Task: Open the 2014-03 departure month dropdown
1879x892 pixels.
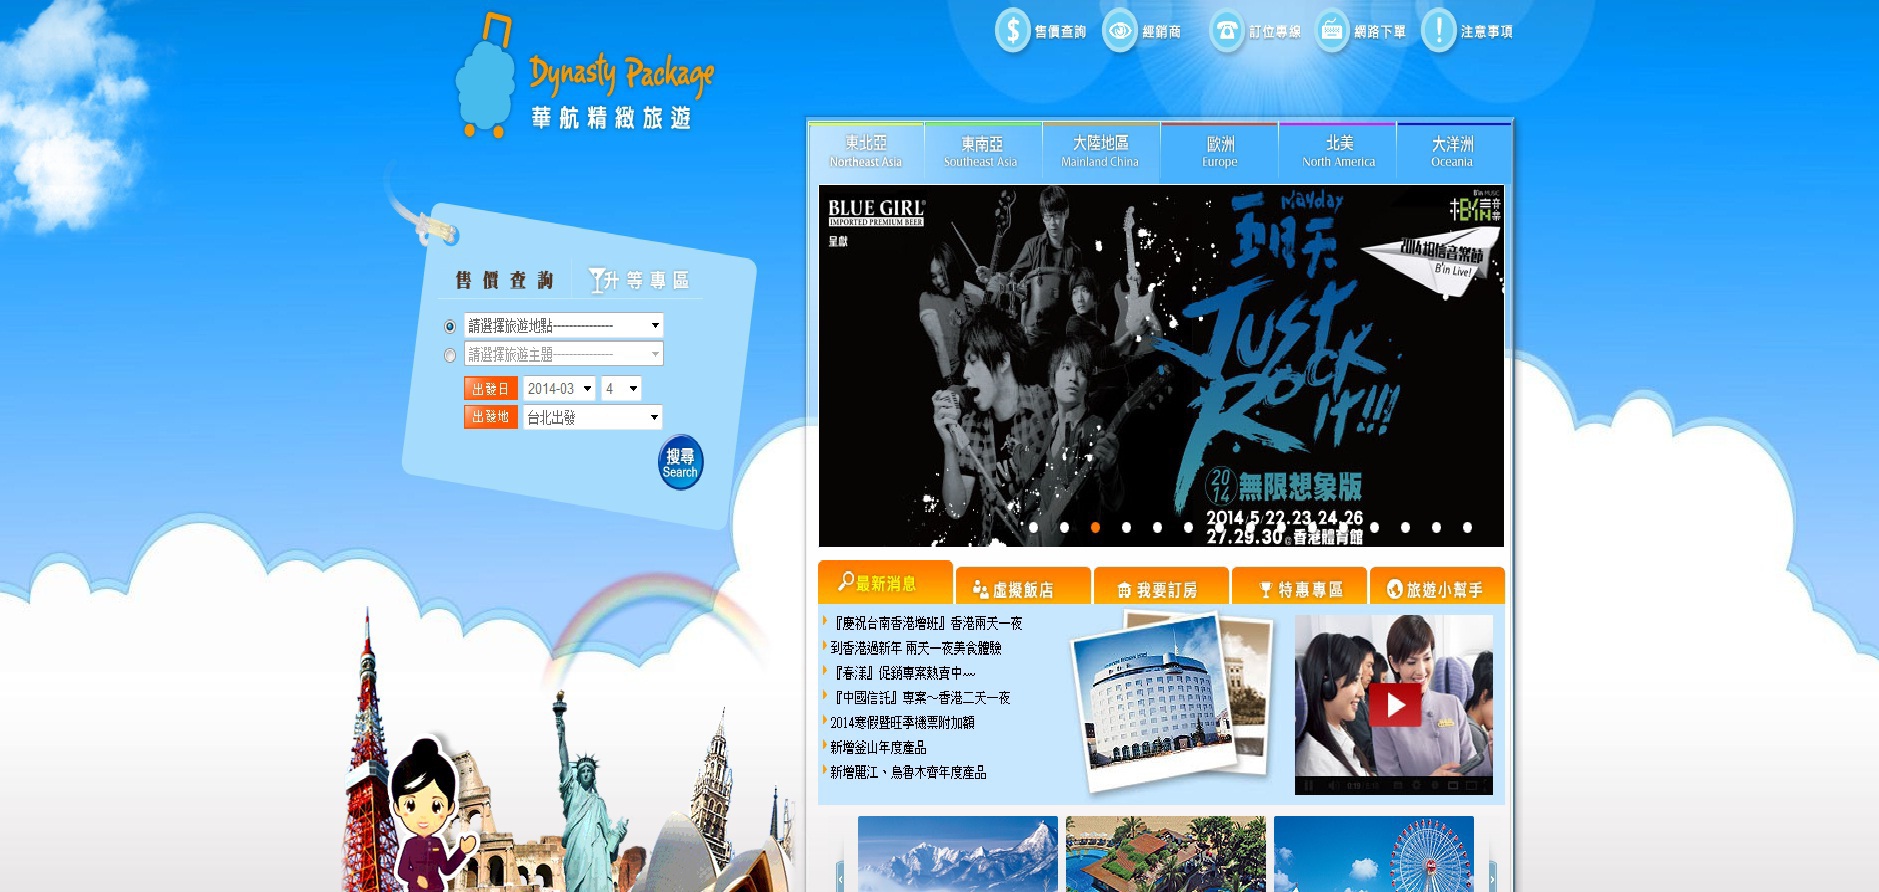Action: point(559,388)
